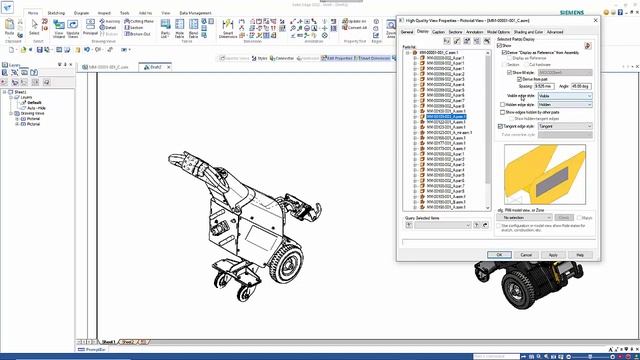
Task: Click the Parts list vertical scrollbar
Action: click(488, 130)
